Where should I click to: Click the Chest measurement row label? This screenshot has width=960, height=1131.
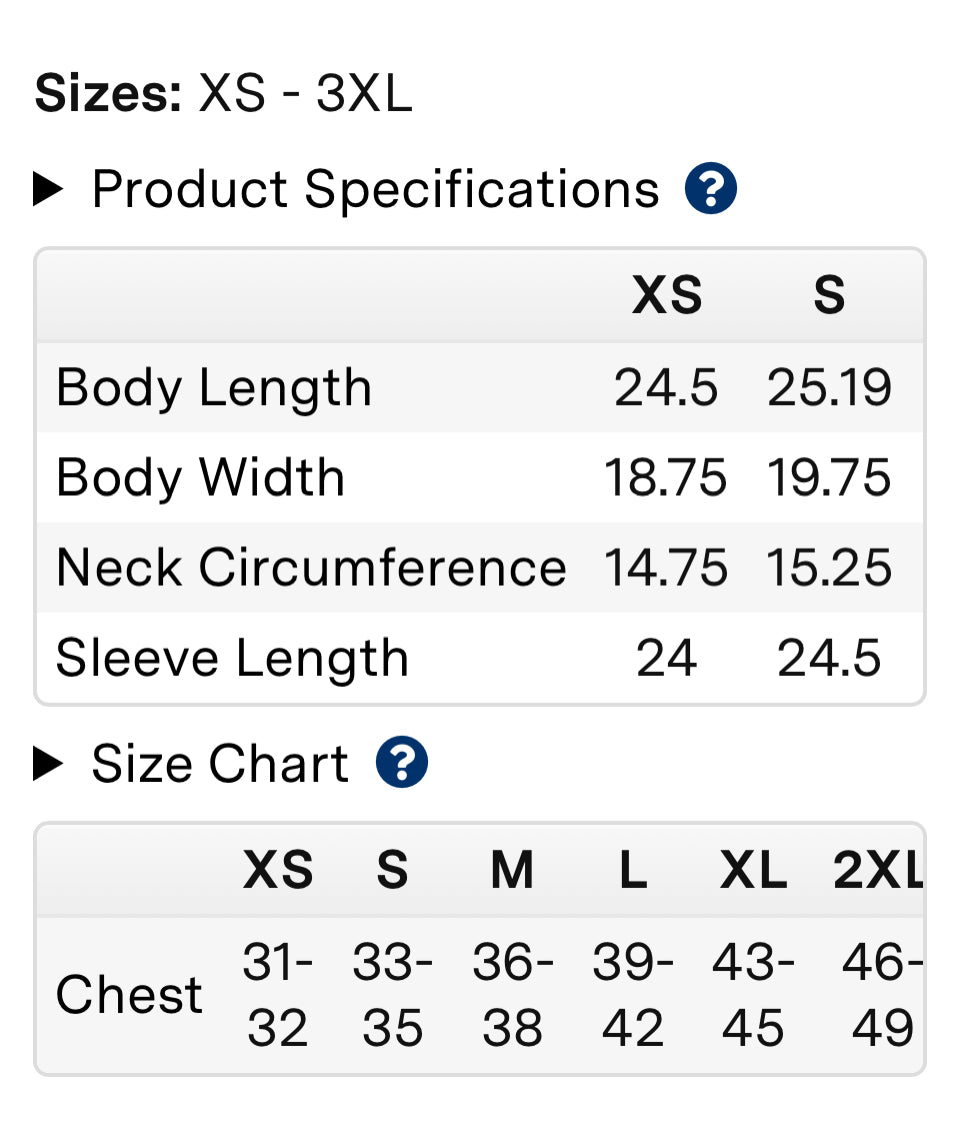pyautogui.click(x=130, y=994)
